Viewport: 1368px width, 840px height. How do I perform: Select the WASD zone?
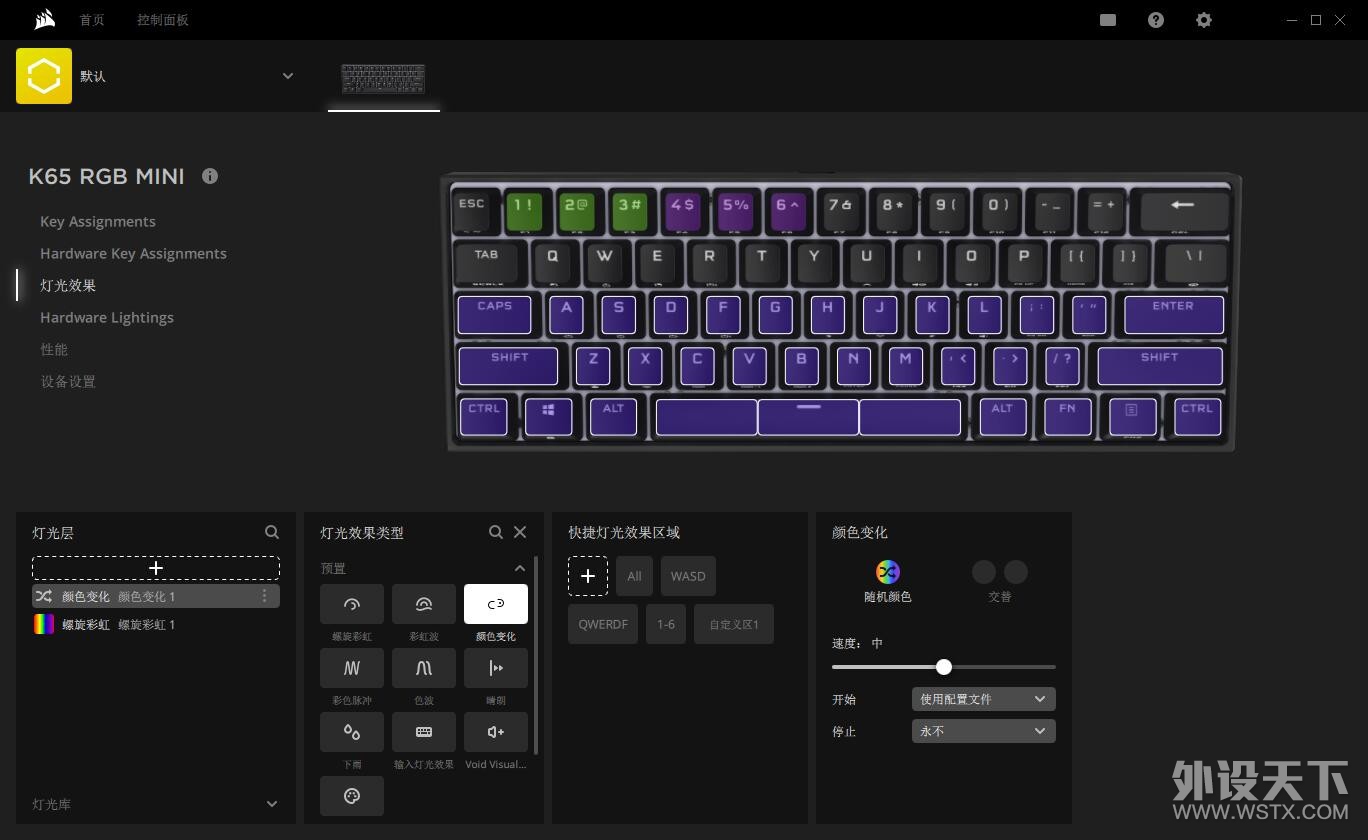point(688,576)
